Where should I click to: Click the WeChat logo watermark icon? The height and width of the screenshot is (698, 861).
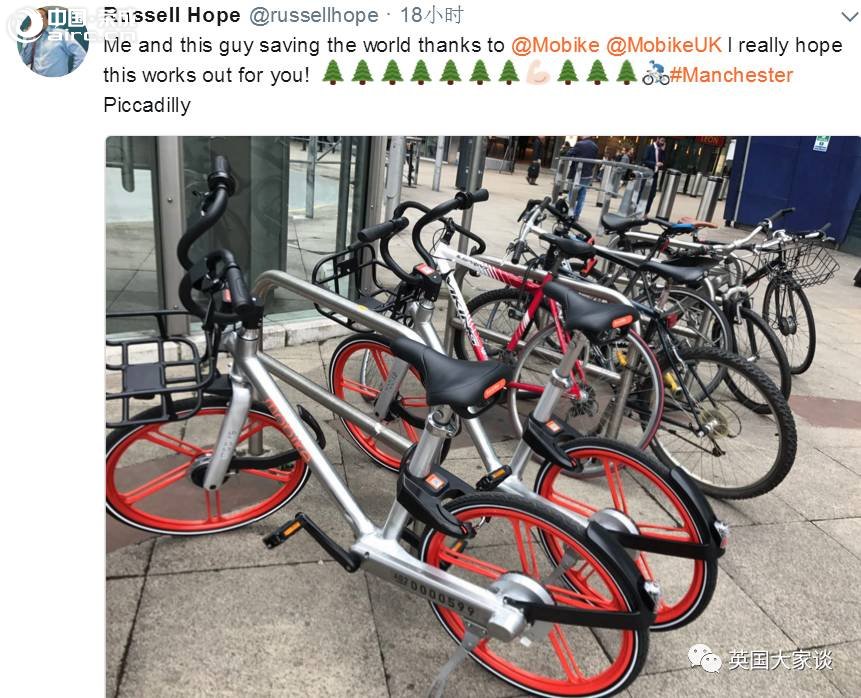[705, 658]
